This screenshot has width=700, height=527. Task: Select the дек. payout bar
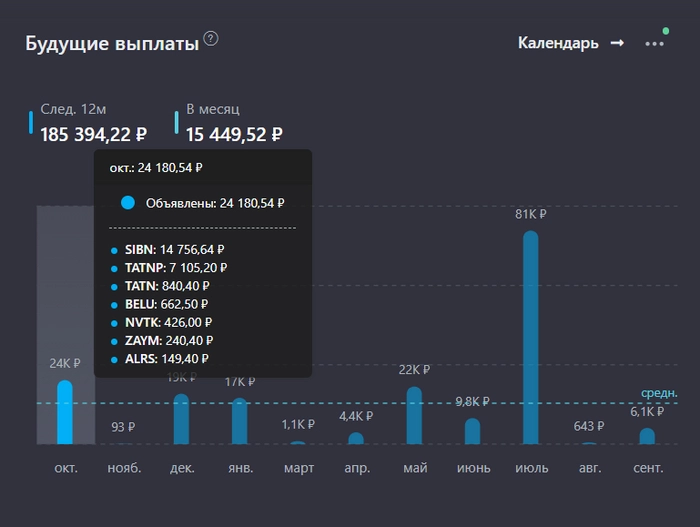[x=181, y=419]
